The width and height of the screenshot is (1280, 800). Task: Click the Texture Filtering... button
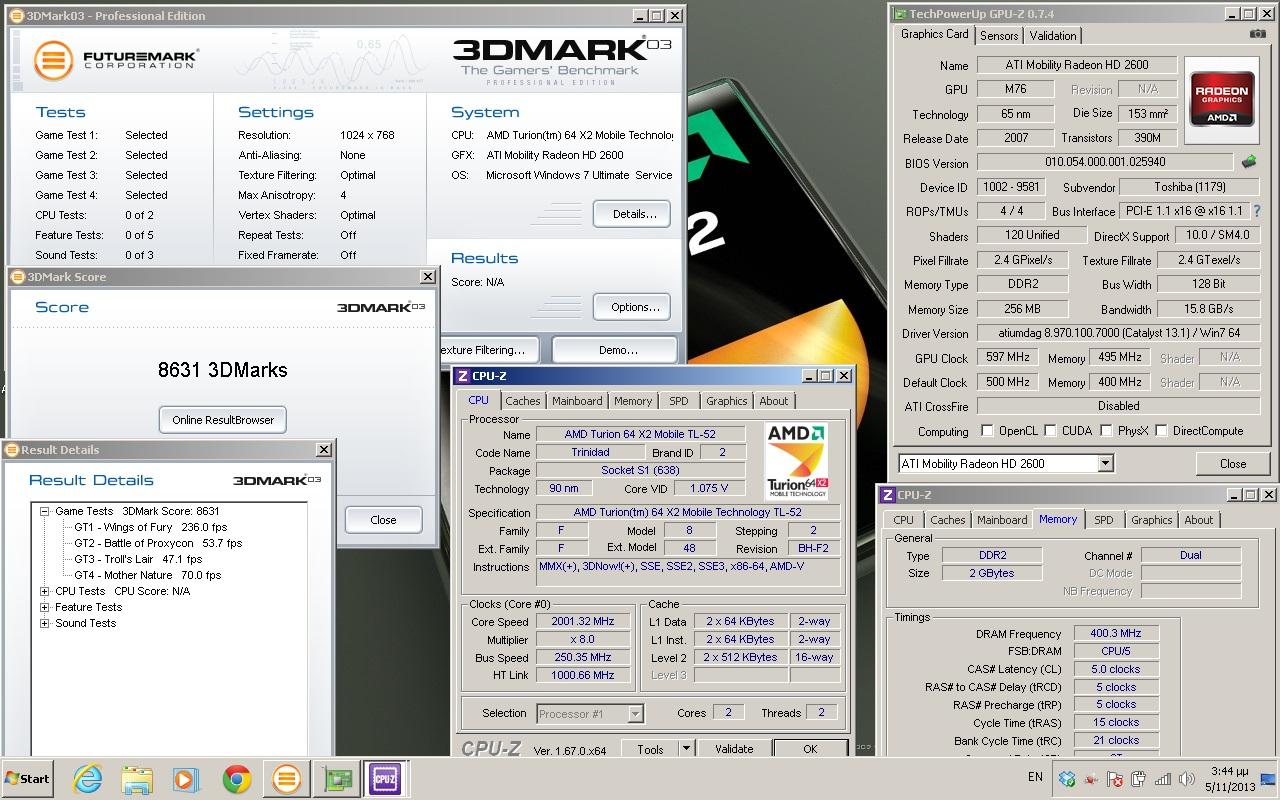(487, 350)
